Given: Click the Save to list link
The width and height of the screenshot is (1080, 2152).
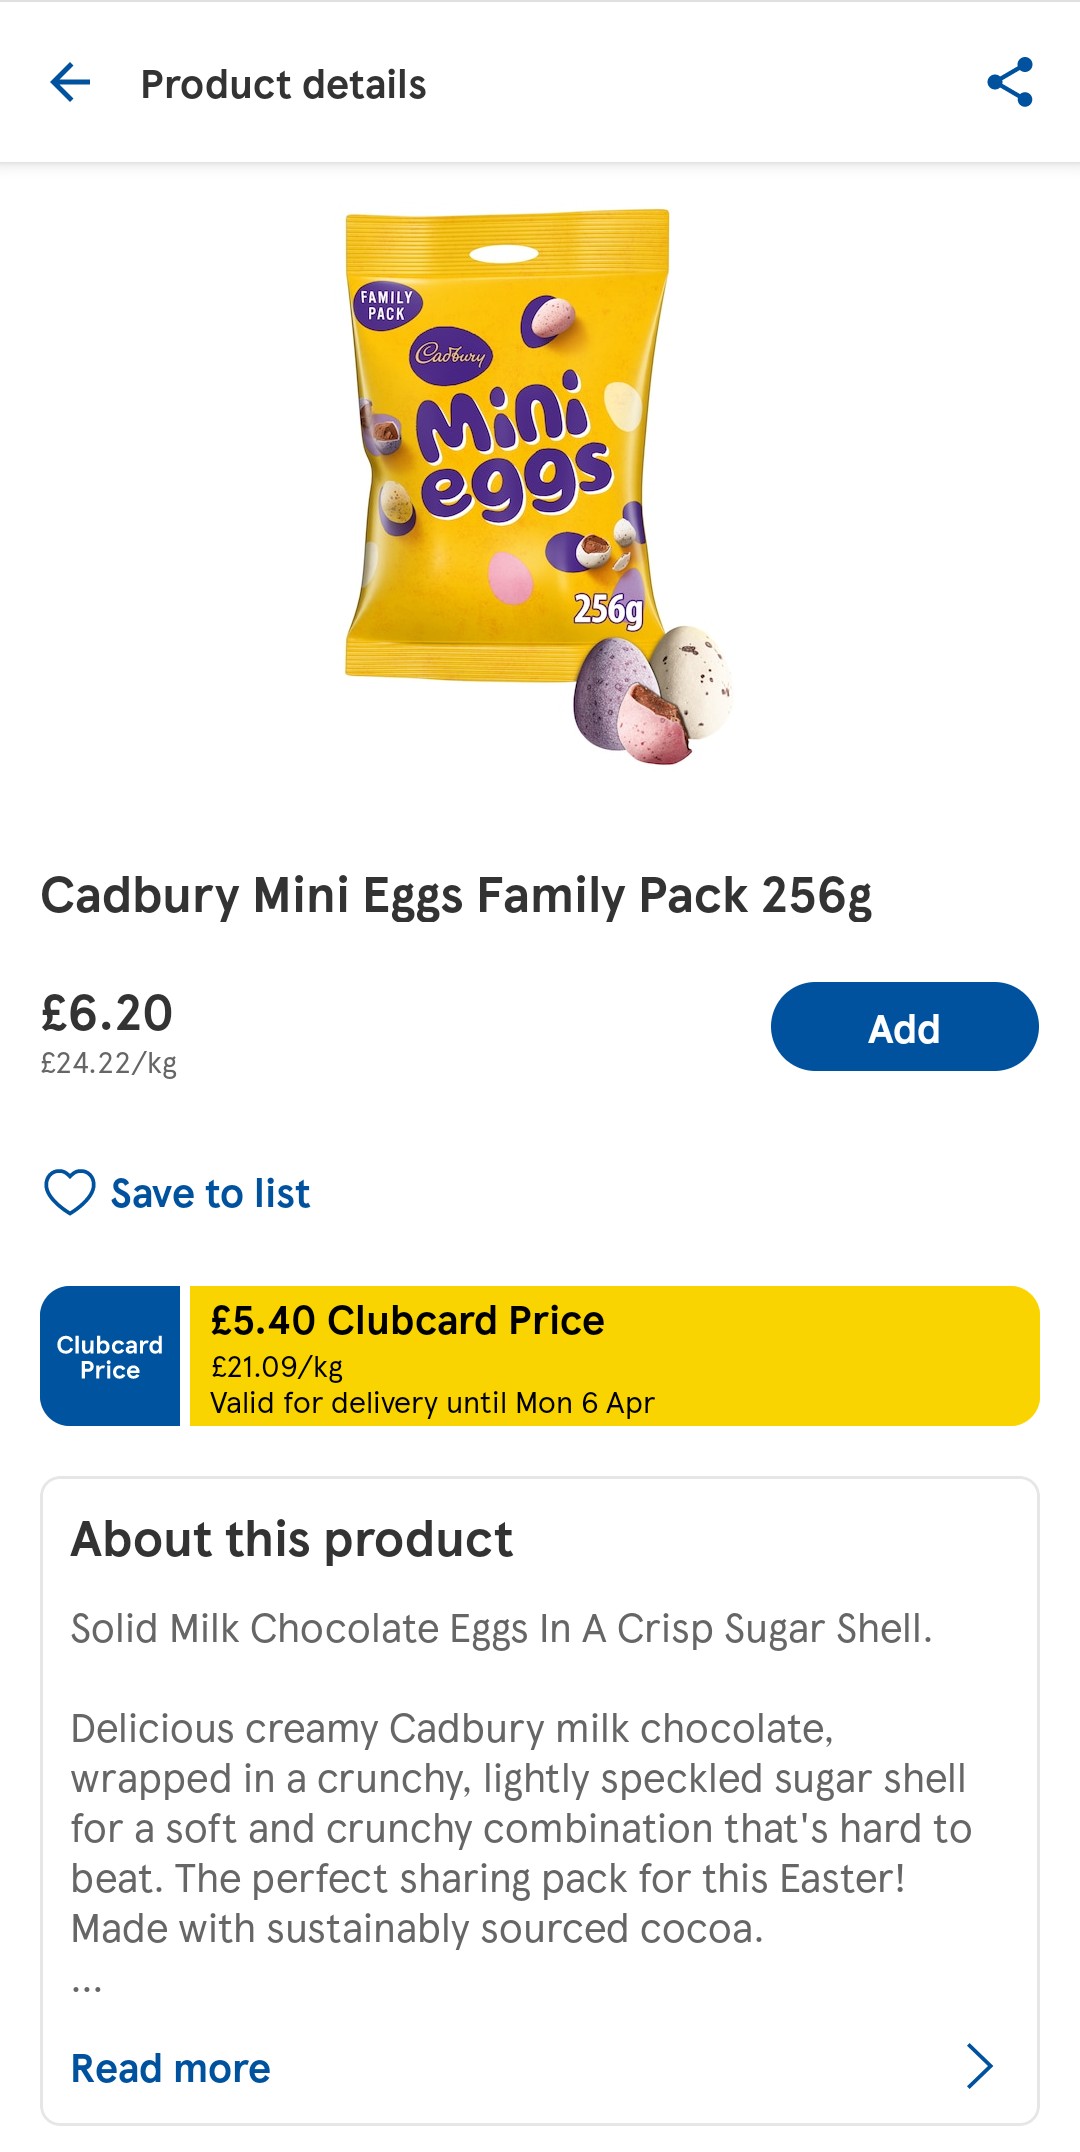Looking at the screenshot, I should click(x=210, y=1194).
